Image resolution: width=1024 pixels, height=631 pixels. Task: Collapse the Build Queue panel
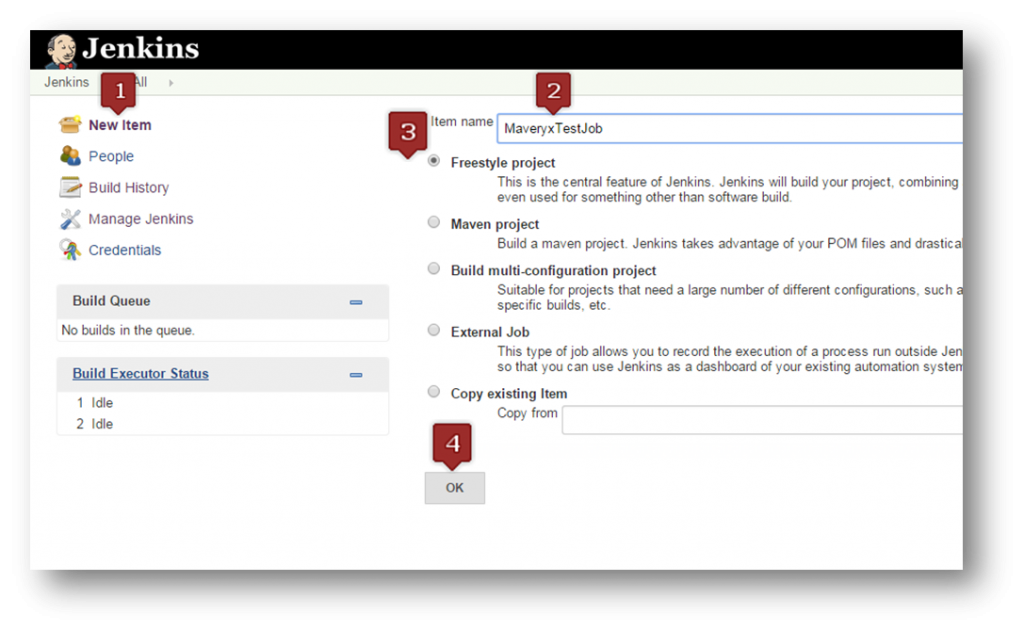tap(356, 301)
